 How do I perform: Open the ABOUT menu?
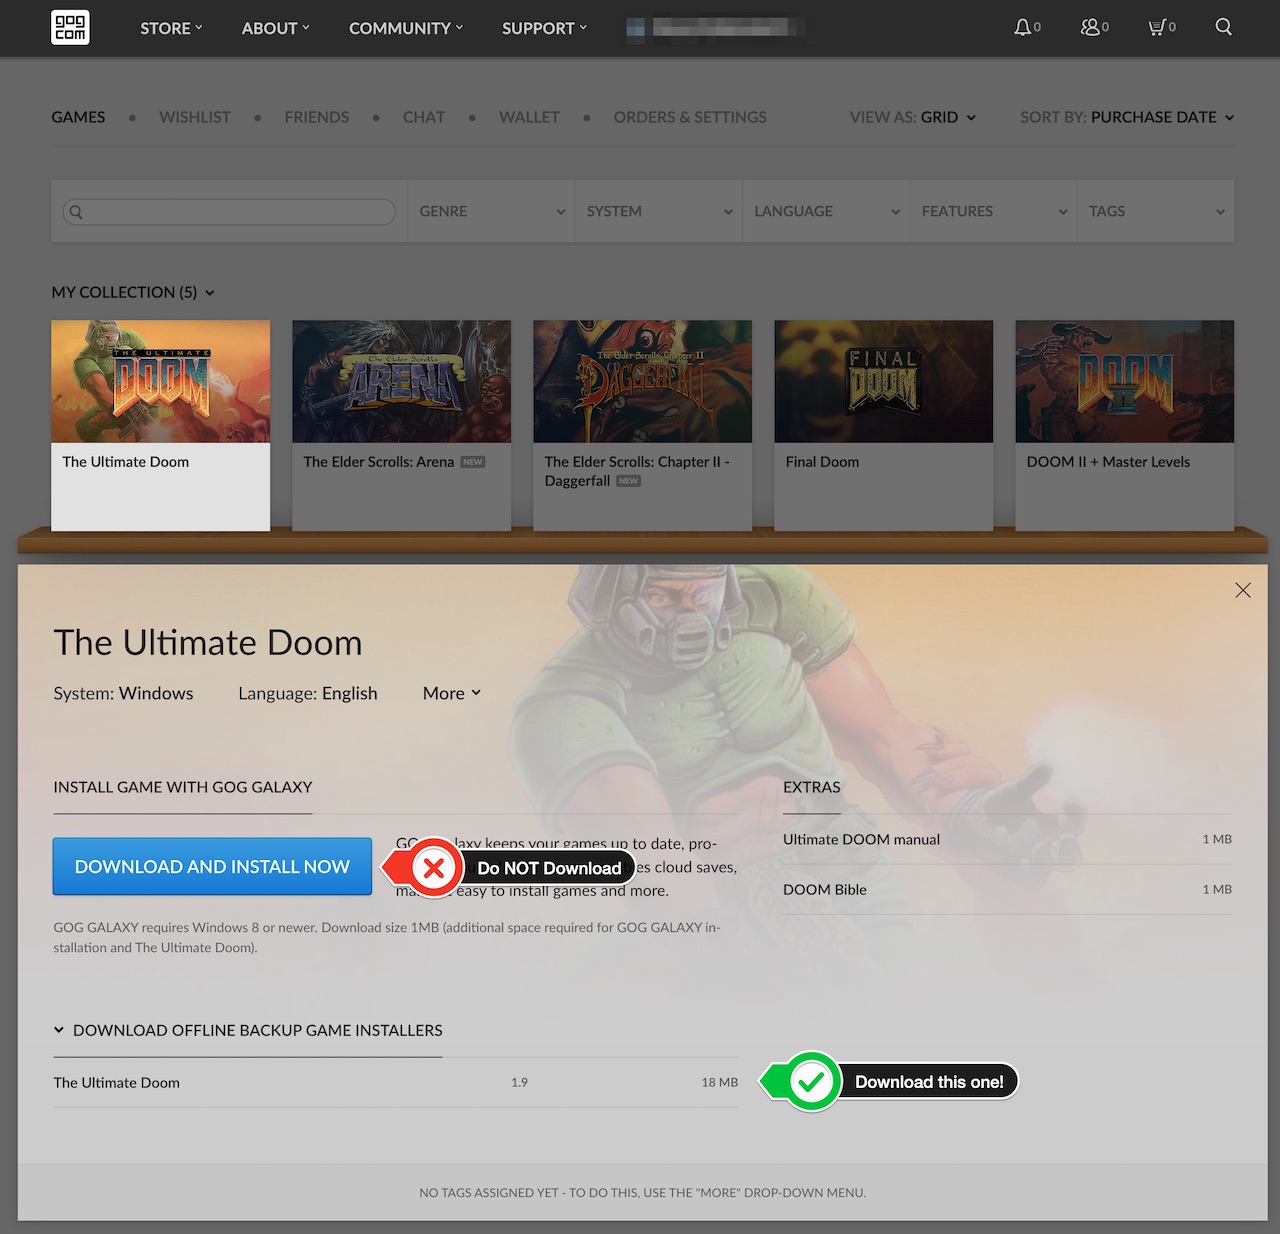(x=276, y=28)
